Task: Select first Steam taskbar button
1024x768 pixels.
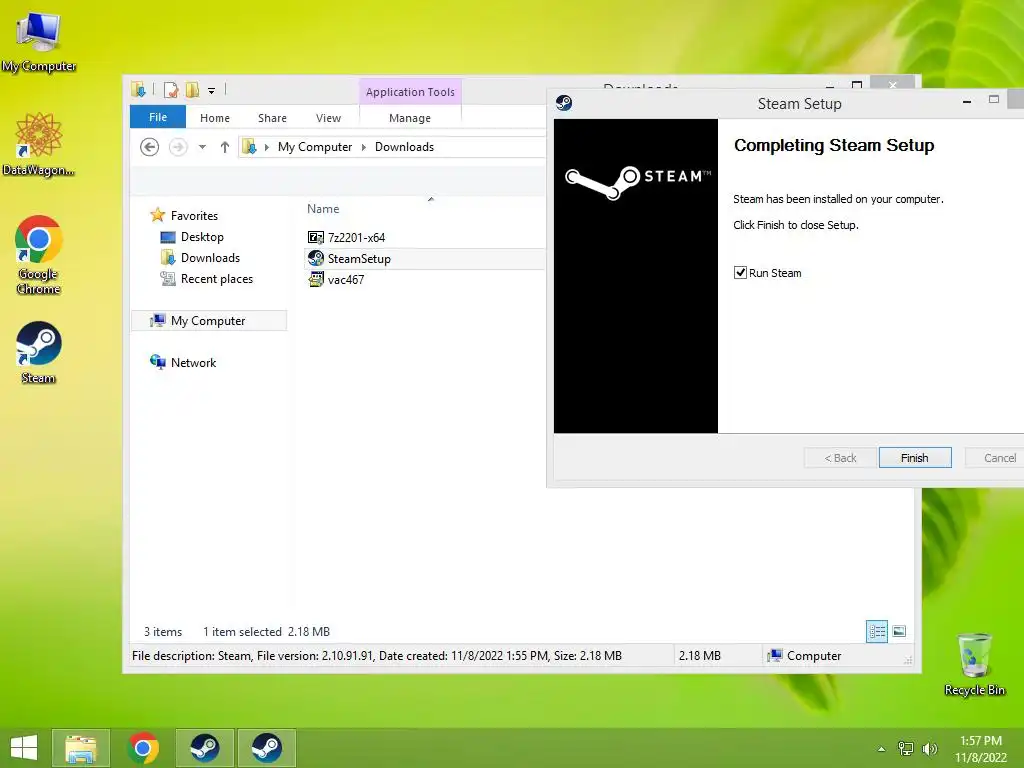Action: [x=204, y=748]
